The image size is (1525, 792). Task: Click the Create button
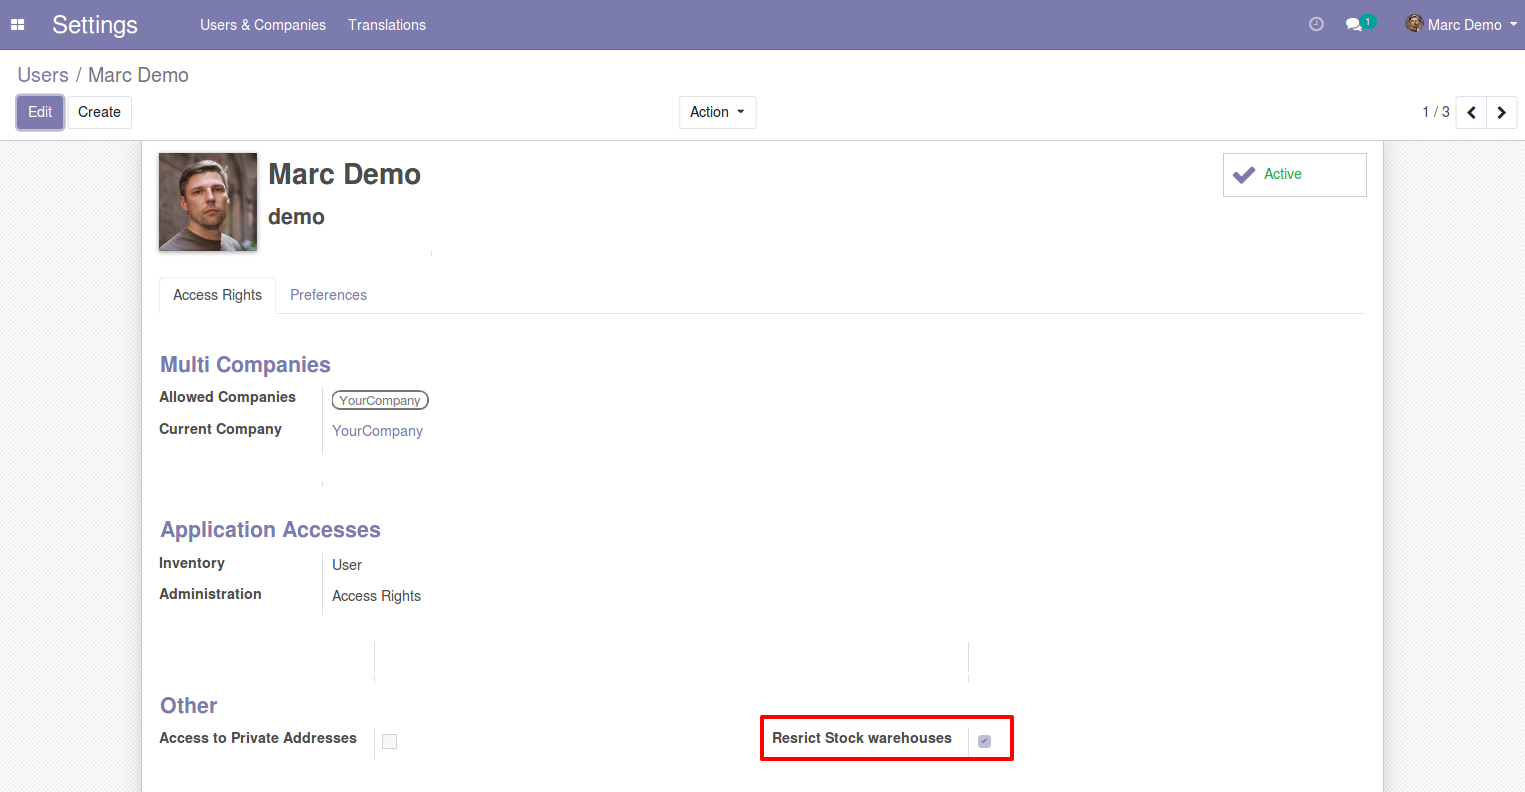pyautogui.click(x=99, y=112)
